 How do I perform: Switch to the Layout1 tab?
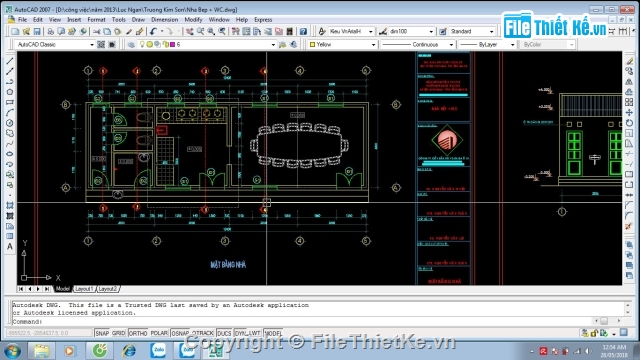pyautogui.click(x=84, y=289)
